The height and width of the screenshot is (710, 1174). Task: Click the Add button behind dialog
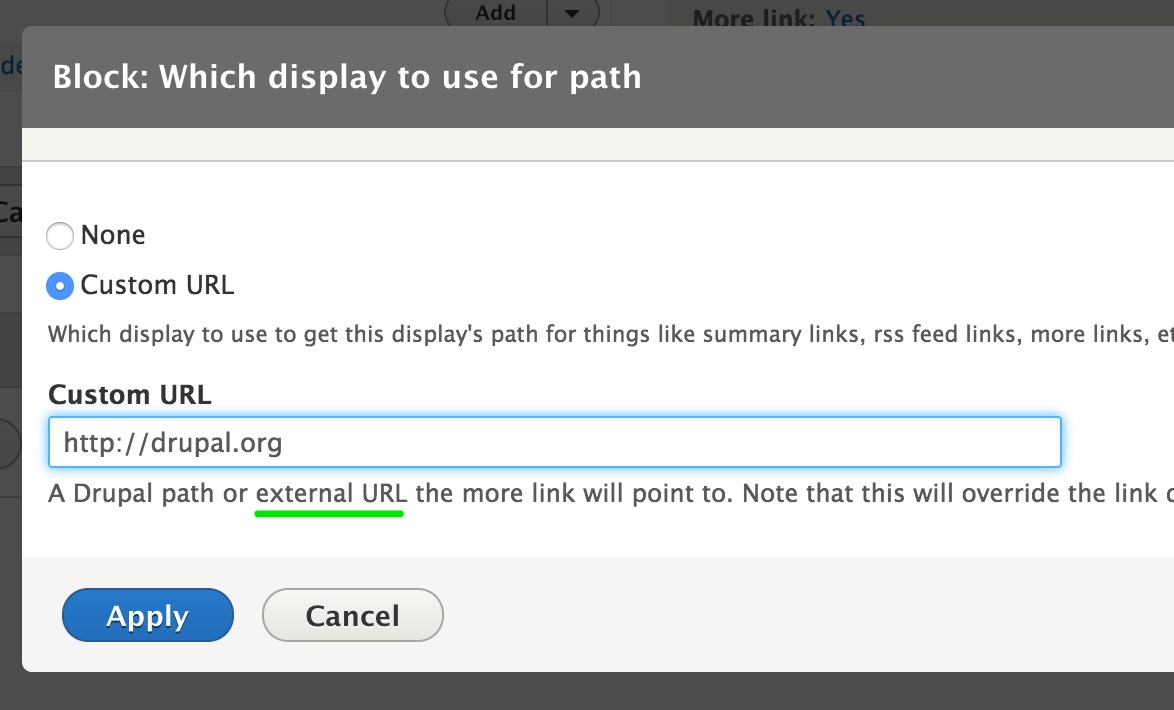tap(496, 13)
